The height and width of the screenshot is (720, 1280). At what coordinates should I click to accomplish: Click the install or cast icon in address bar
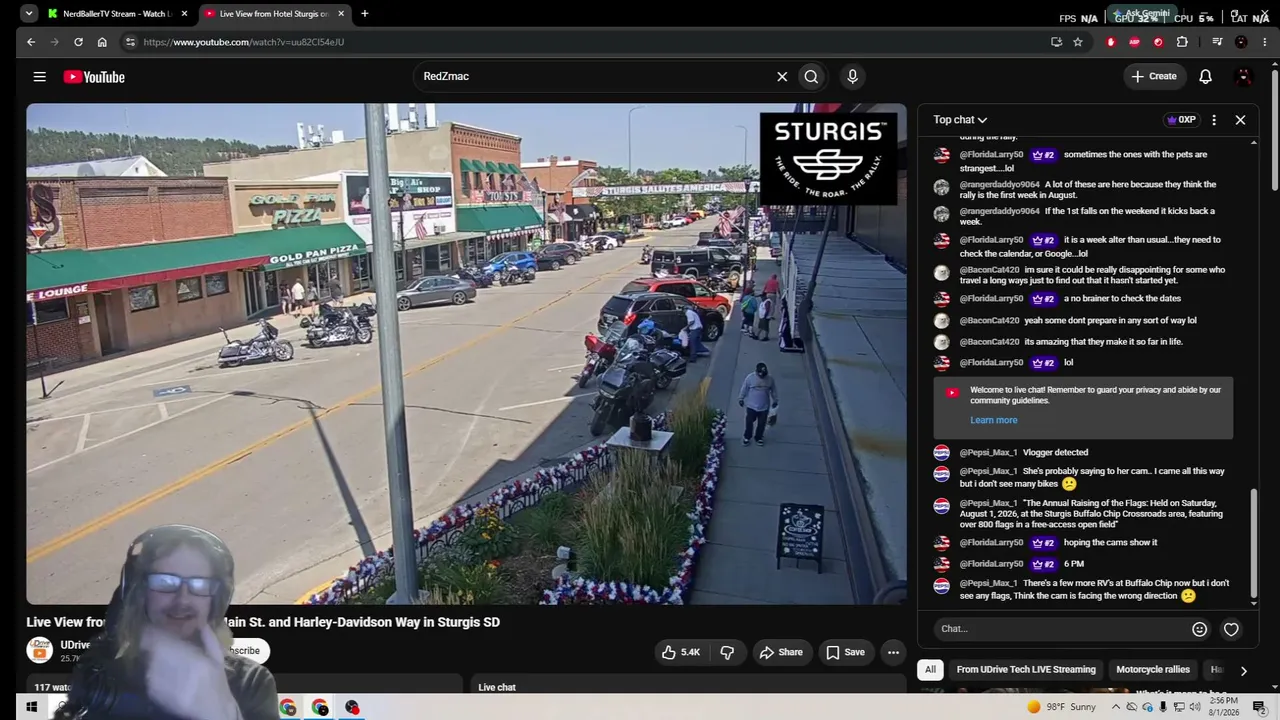(x=1056, y=42)
